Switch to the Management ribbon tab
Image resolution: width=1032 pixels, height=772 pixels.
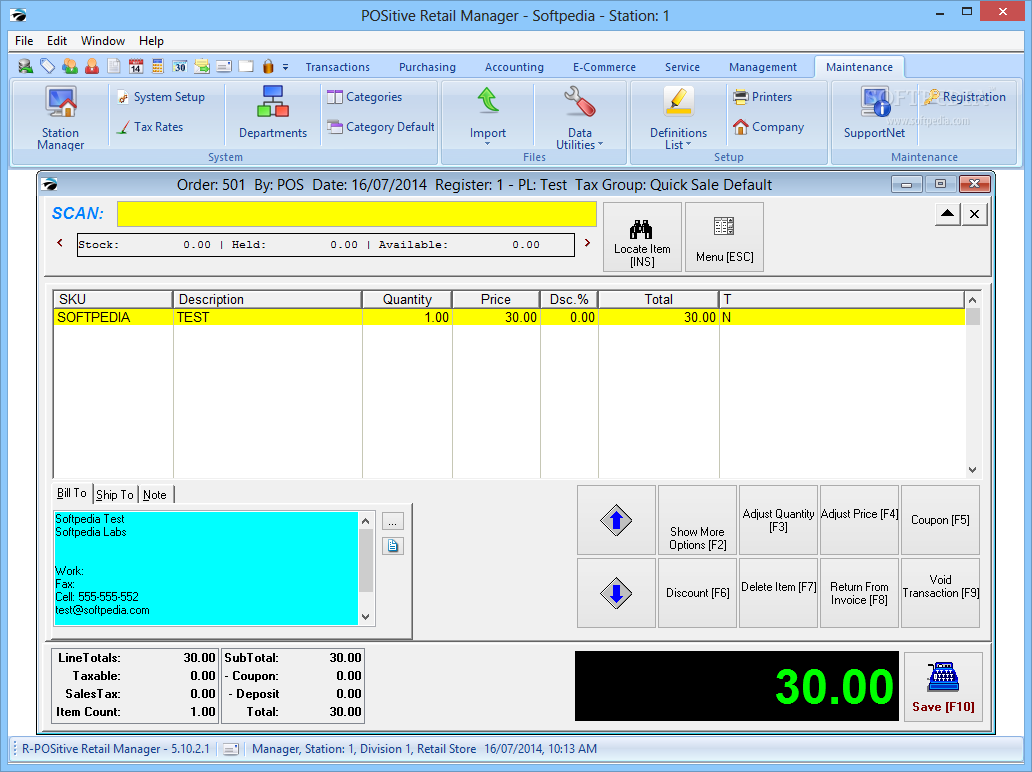coord(763,67)
